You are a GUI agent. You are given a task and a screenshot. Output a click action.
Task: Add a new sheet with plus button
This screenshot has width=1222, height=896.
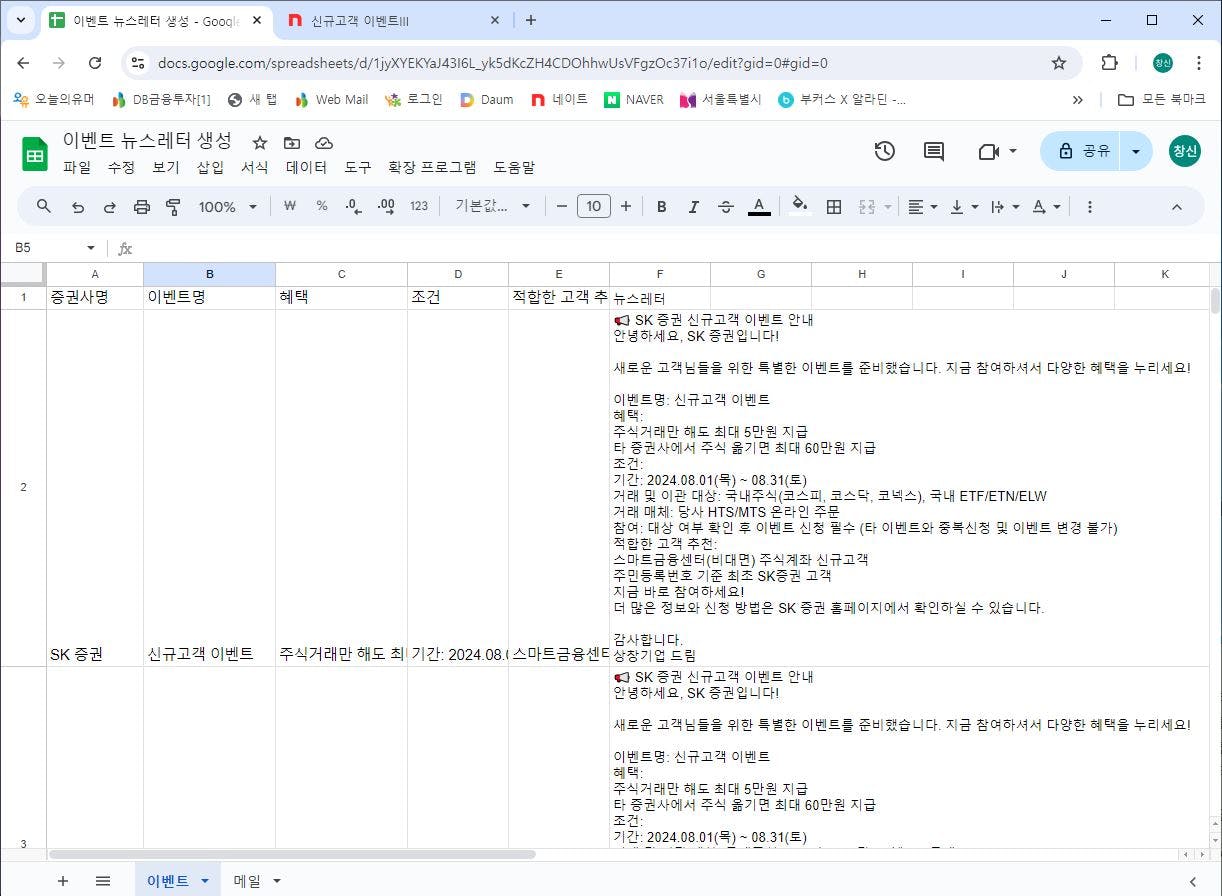pyautogui.click(x=63, y=881)
